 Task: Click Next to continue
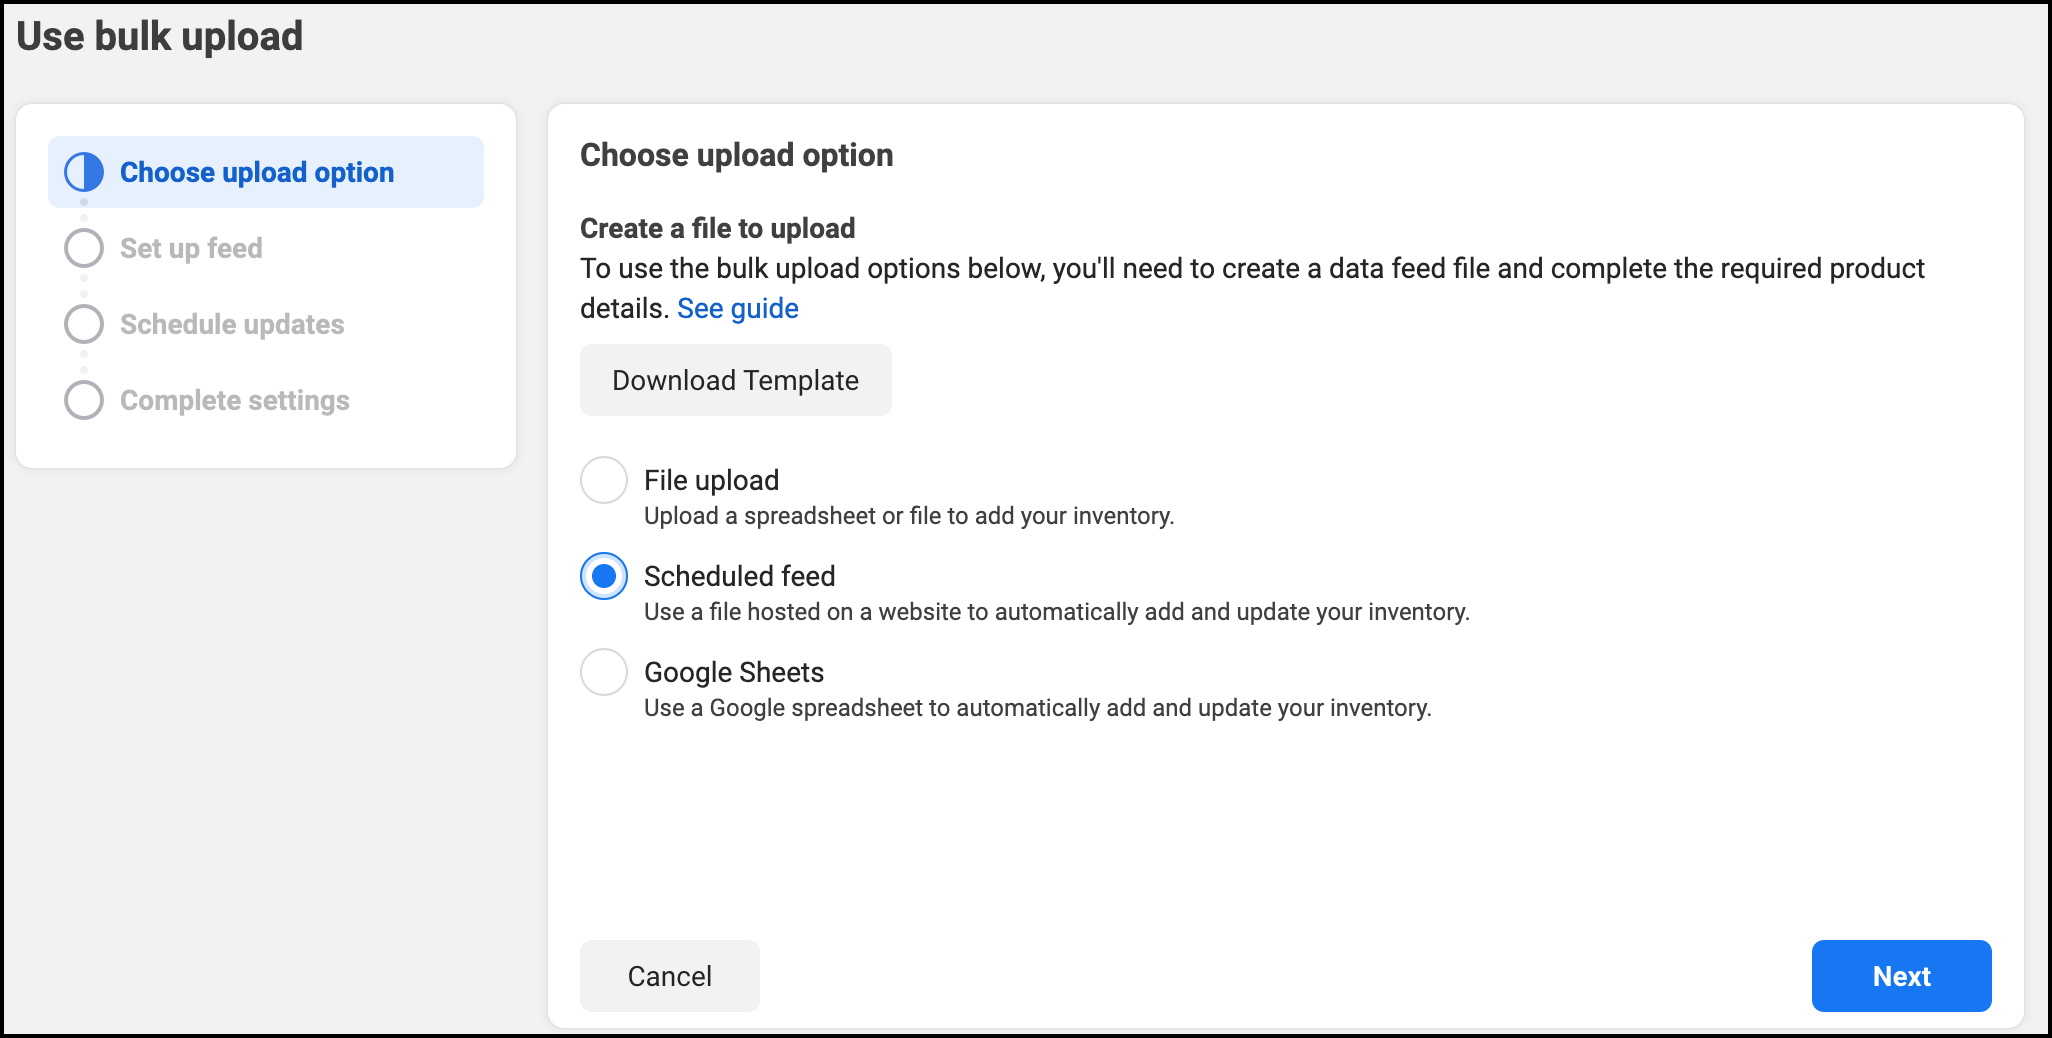click(x=1902, y=976)
